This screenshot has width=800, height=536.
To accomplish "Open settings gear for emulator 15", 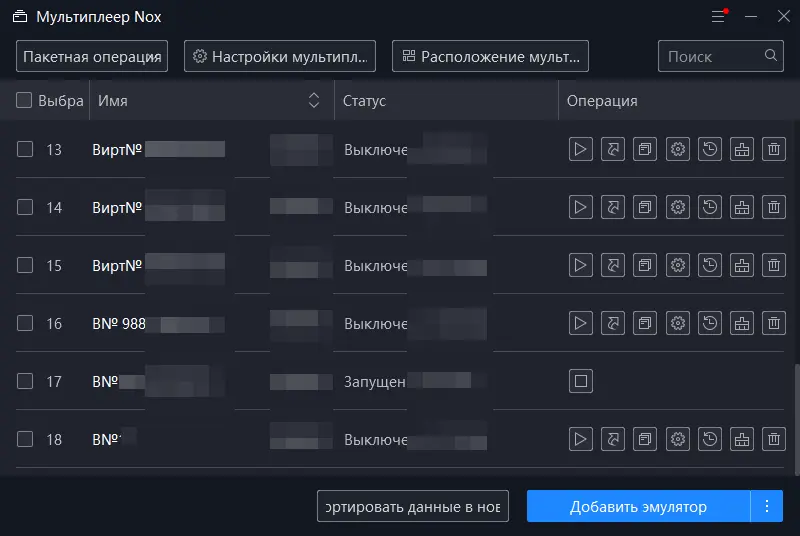I will click(678, 265).
